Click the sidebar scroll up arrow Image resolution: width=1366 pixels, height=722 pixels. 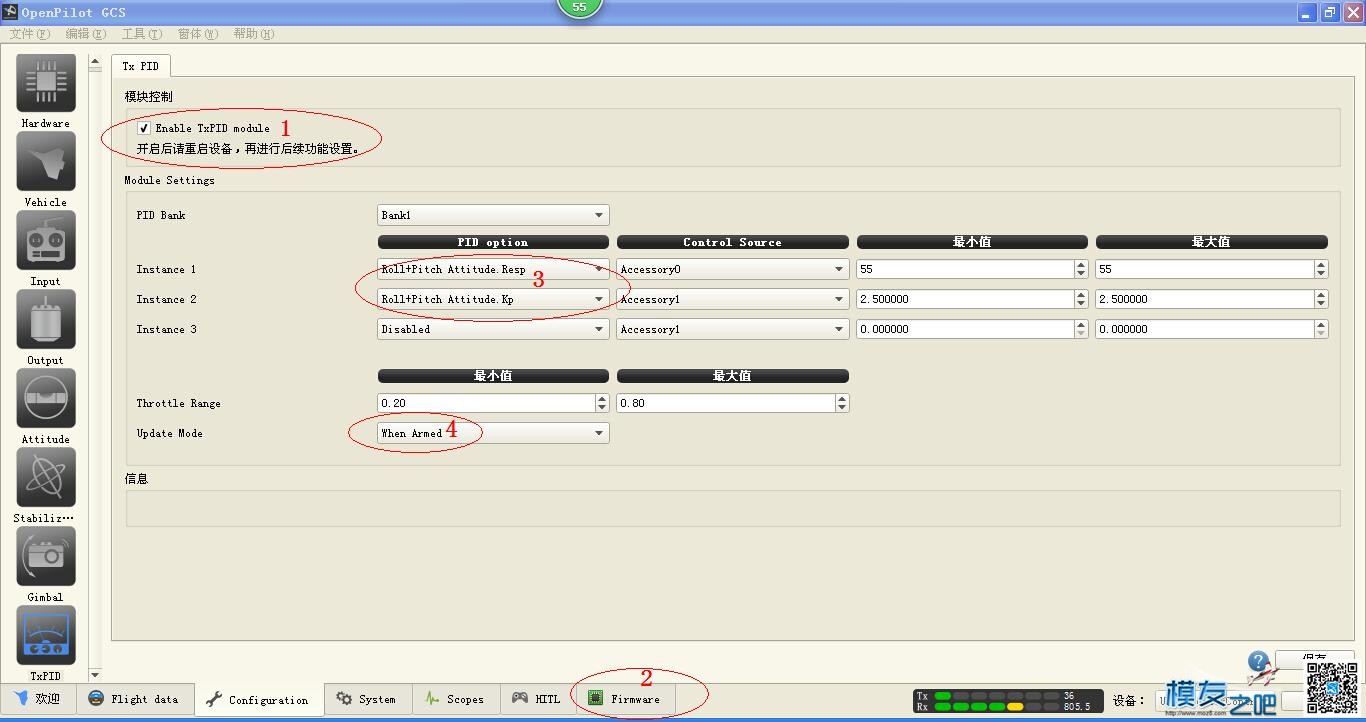pos(95,62)
